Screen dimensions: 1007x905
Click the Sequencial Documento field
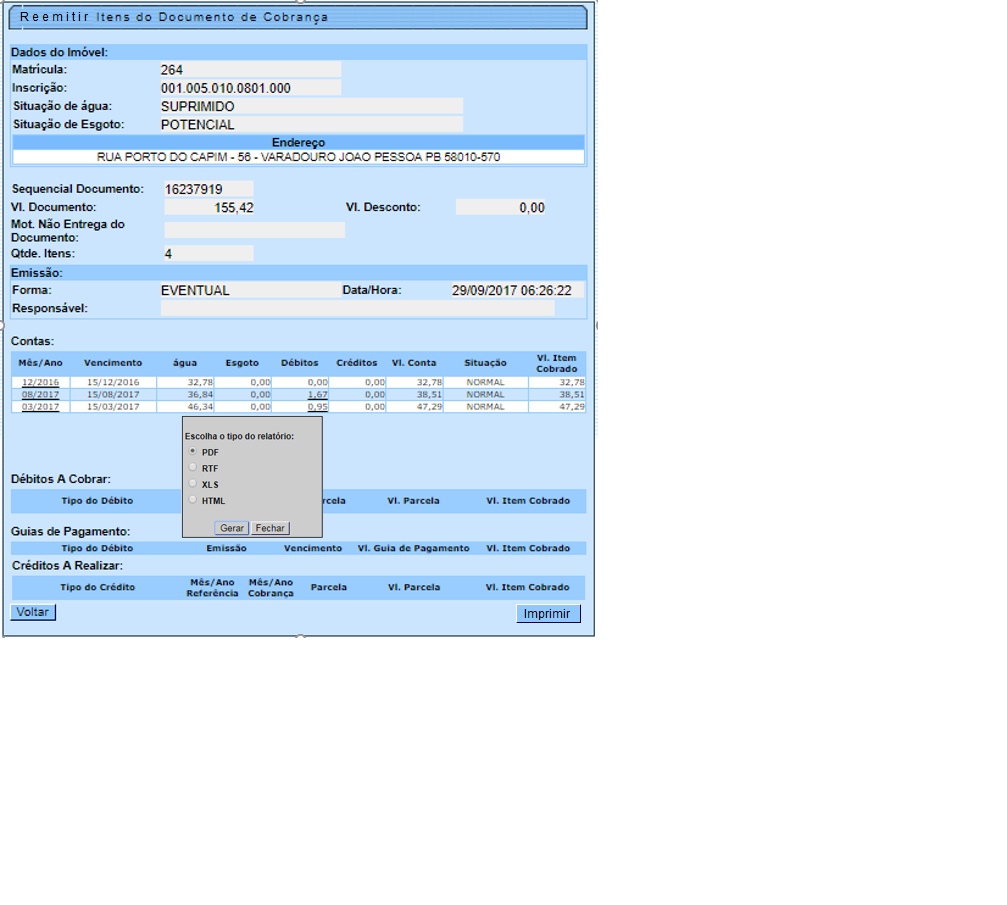pyautogui.click(x=208, y=189)
